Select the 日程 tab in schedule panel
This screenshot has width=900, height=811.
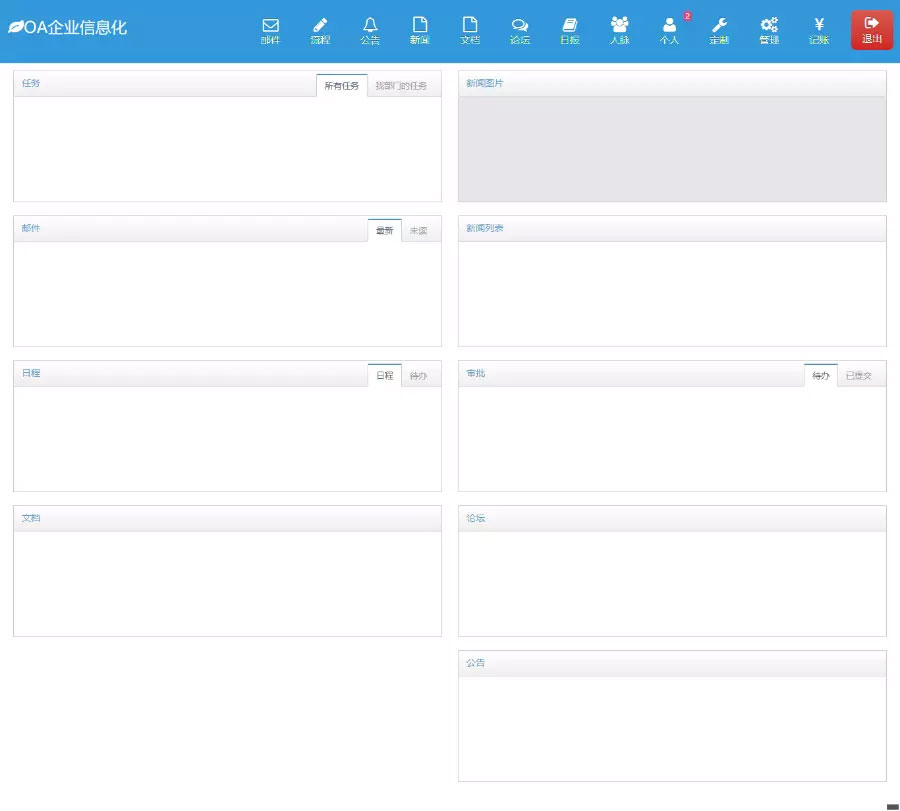click(x=385, y=376)
